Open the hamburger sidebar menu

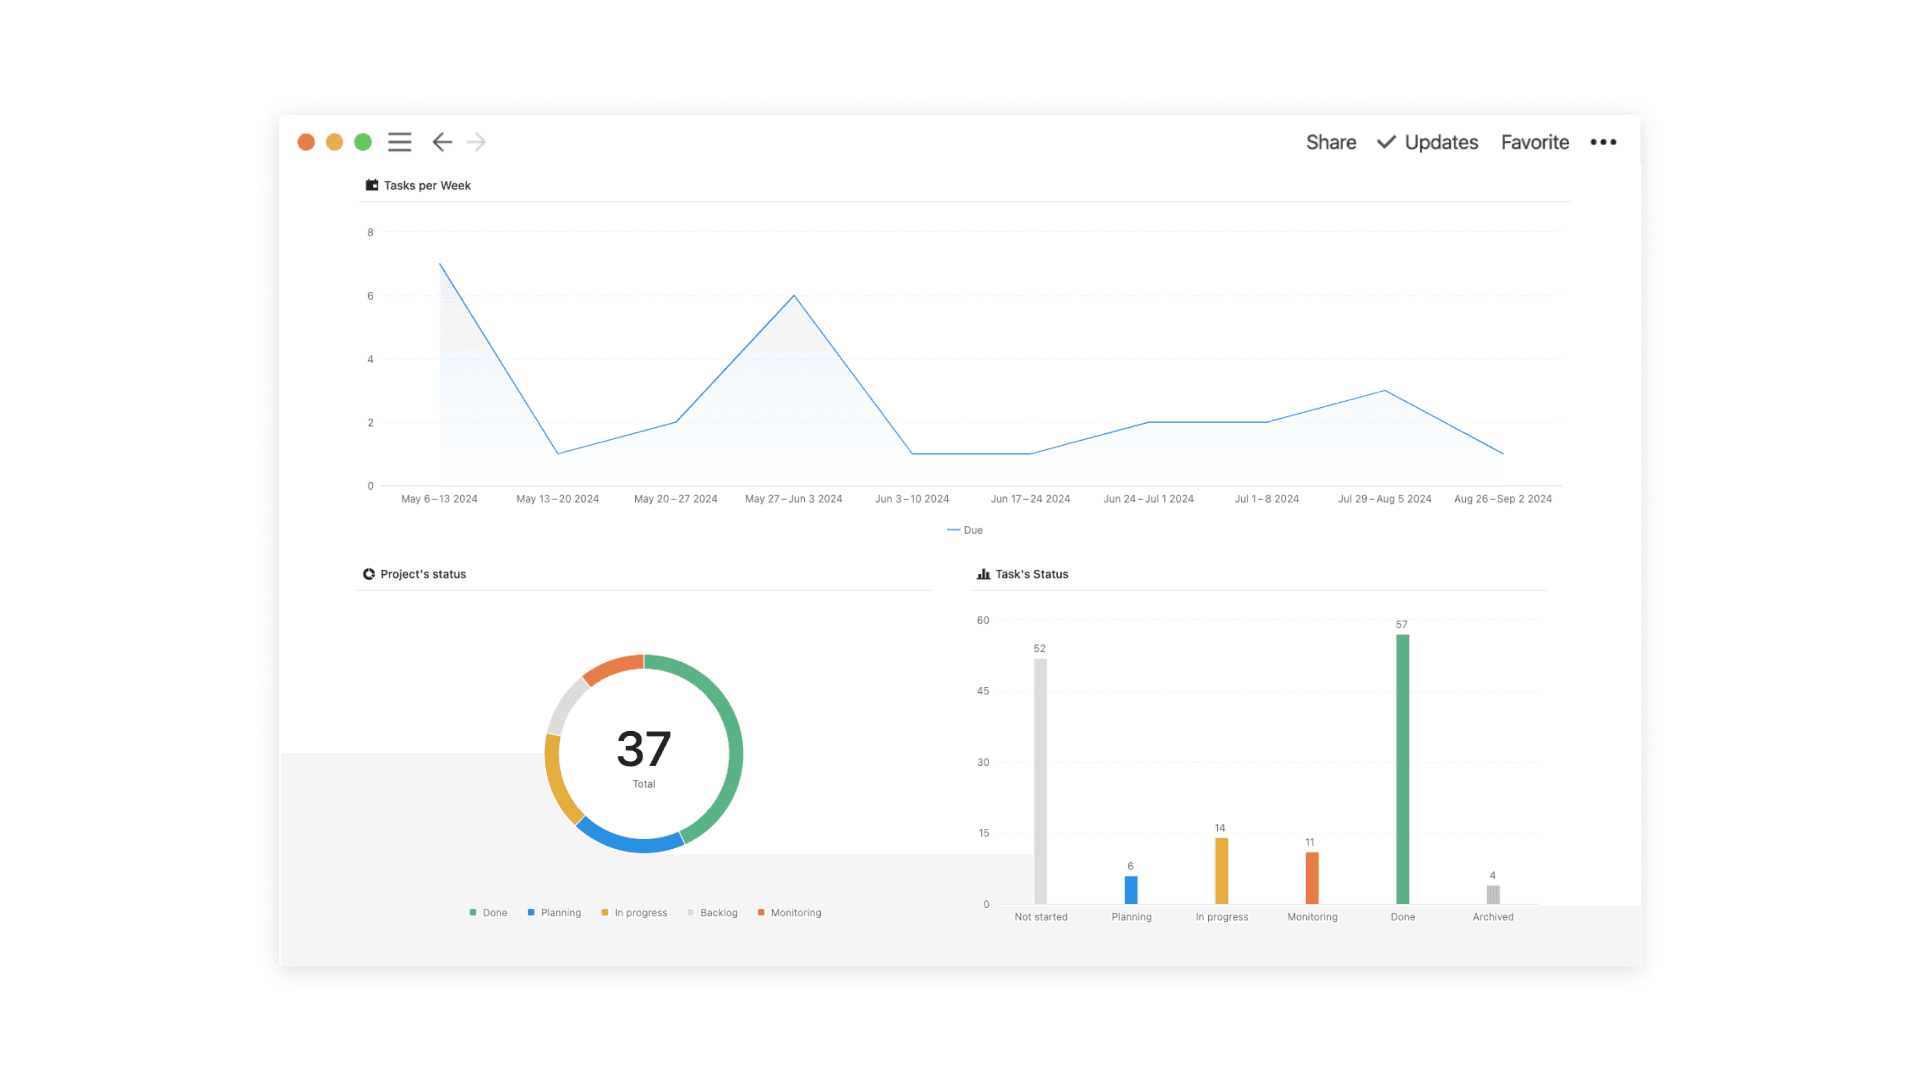coord(399,142)
